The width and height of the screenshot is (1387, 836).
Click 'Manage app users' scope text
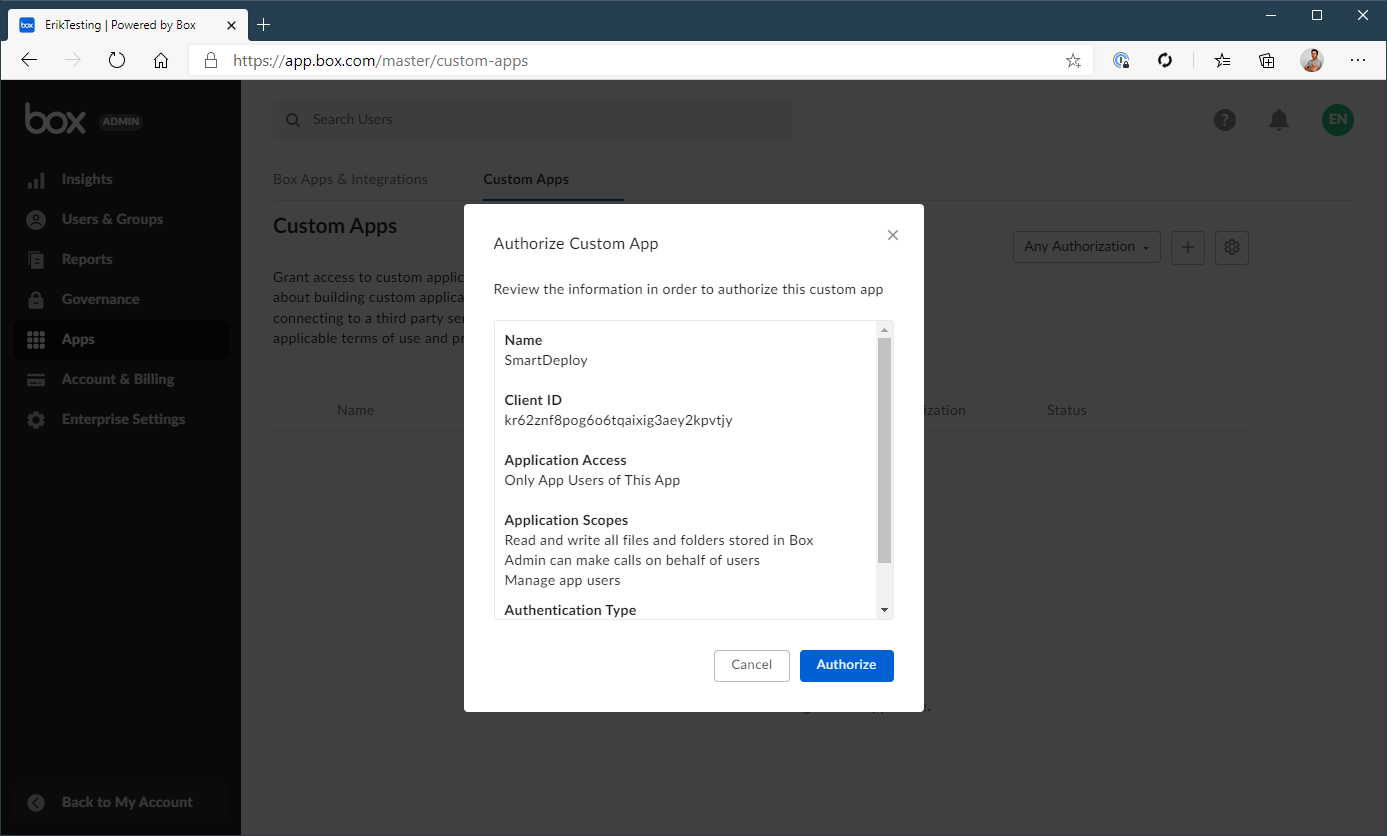click(x=562, y=580)
